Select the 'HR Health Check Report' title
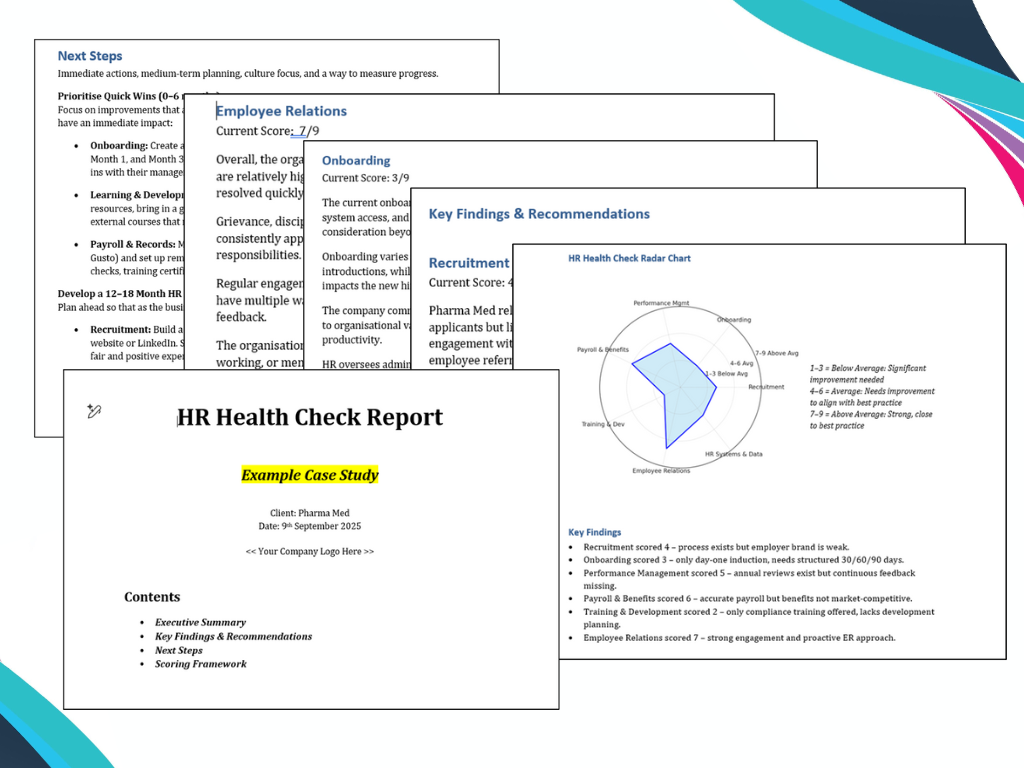 pos(310,417)
